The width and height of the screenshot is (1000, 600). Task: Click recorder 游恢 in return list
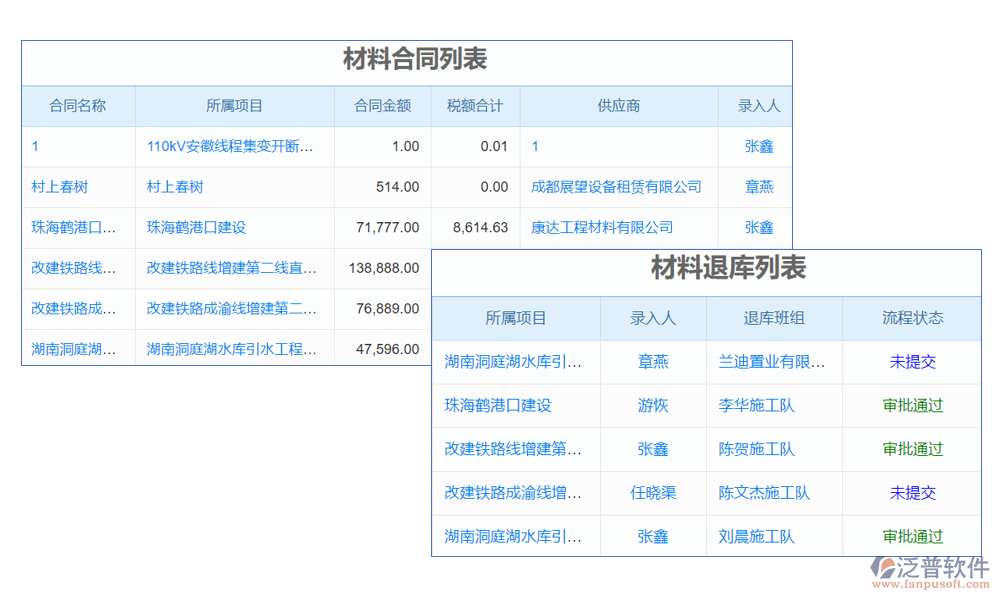point(653,406)
